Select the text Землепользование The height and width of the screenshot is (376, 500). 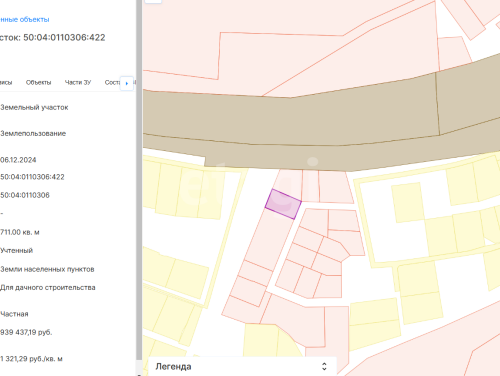tap(33, 133)
